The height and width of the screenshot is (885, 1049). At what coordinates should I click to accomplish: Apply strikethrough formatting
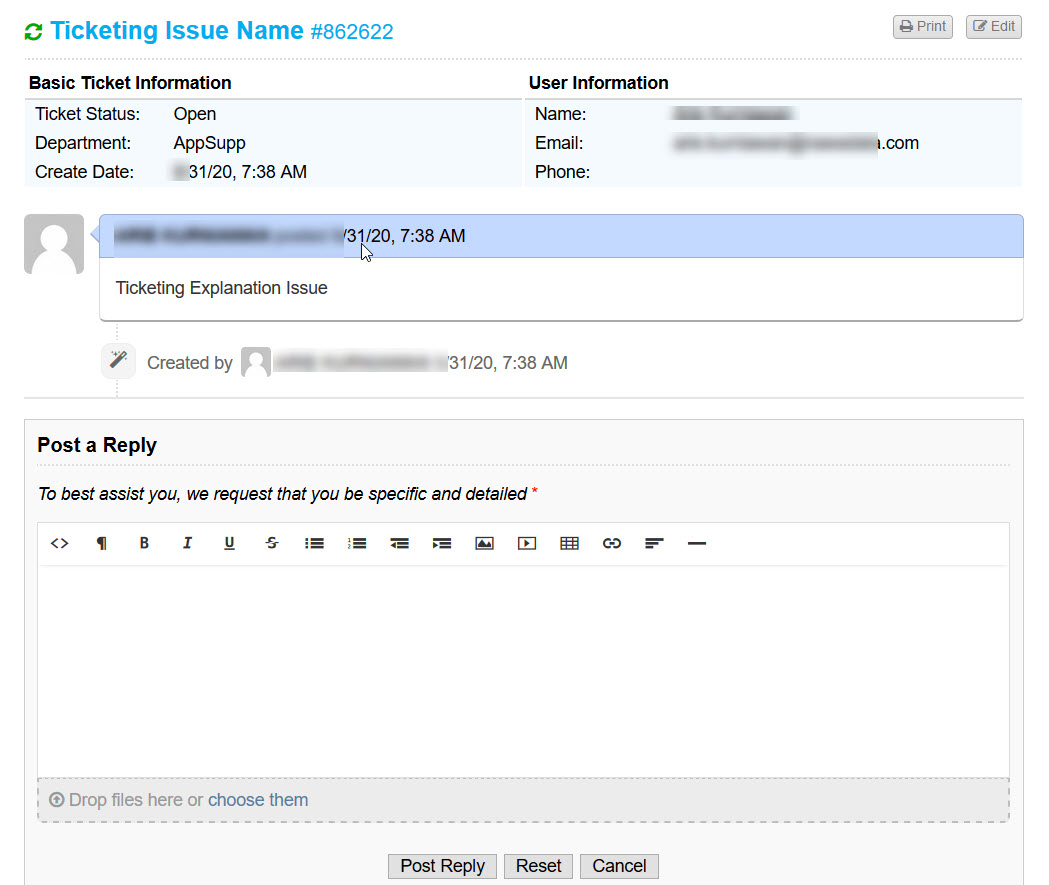272,543
